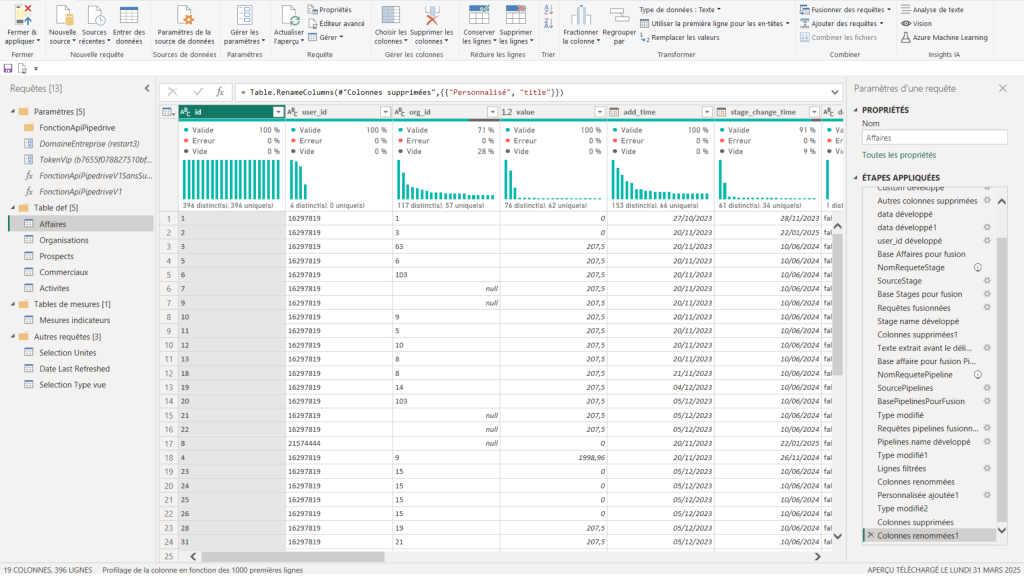Click Supprimer les colonnes icon
This screenshot has width=1024, height=576.
coord(432,15)
